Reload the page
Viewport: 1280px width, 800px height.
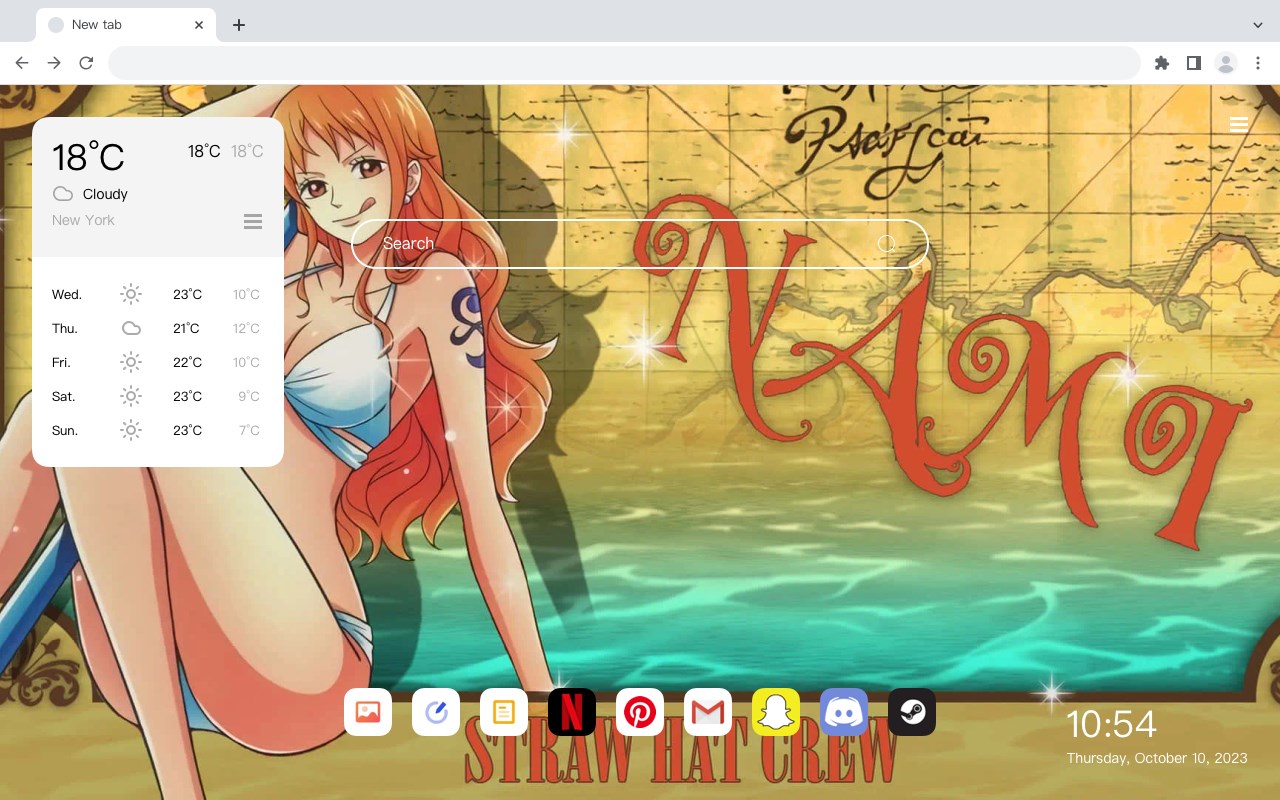86,63
